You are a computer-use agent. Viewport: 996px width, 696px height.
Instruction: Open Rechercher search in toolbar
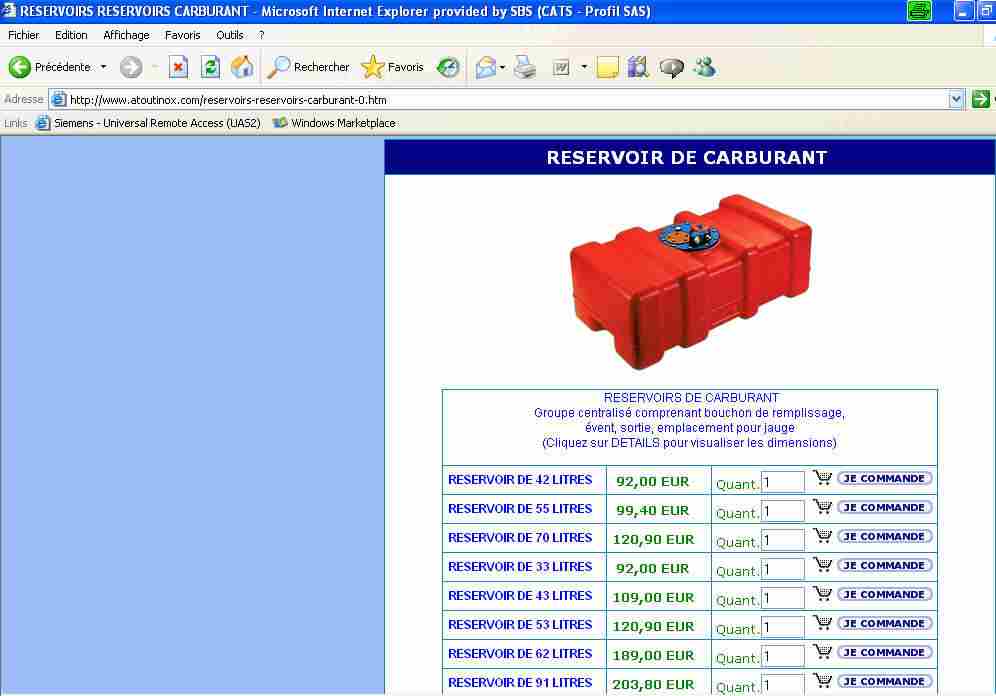tap(309, 67)
